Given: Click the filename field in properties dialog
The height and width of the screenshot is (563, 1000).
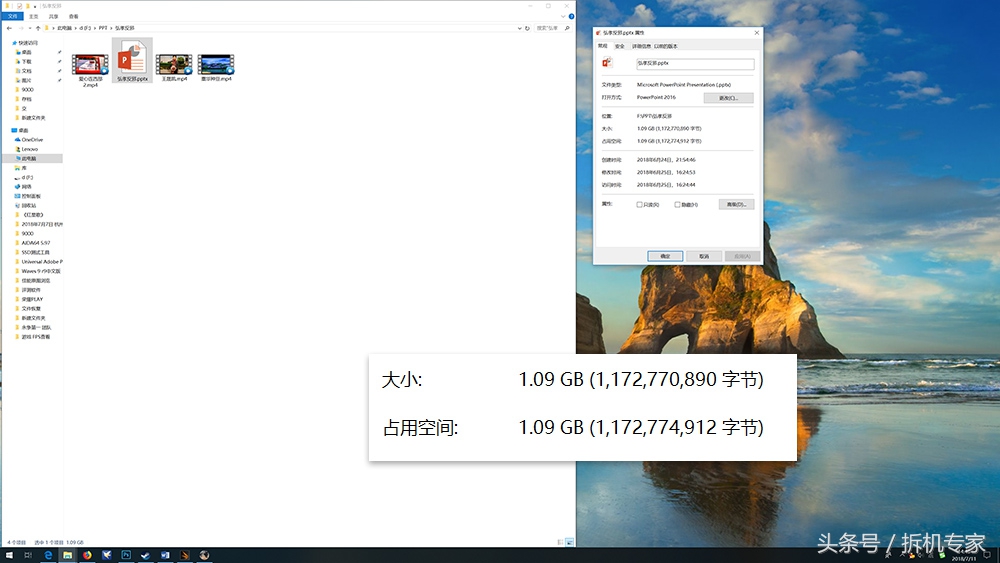Looking at the screenshot, I should coord(694,63).
